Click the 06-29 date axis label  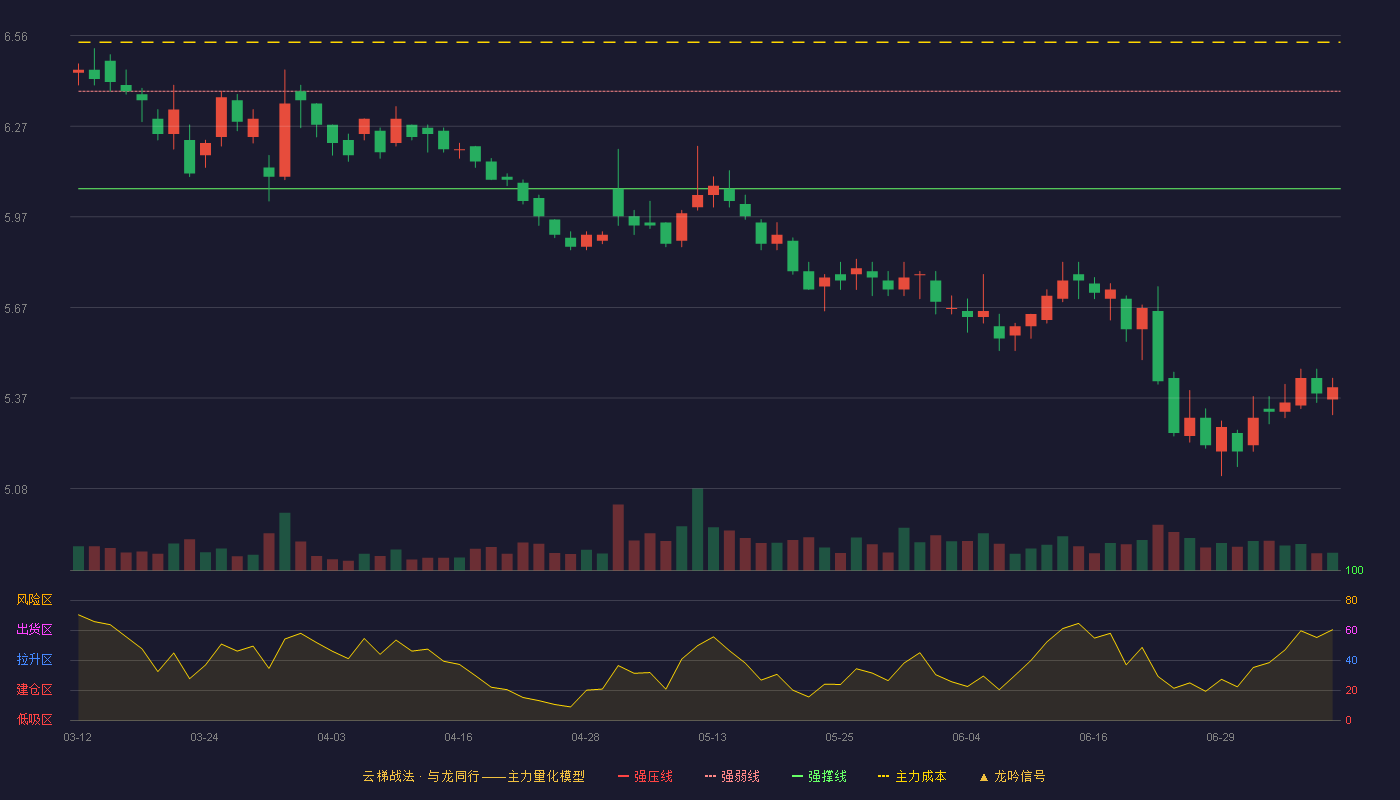(1220, 737)
